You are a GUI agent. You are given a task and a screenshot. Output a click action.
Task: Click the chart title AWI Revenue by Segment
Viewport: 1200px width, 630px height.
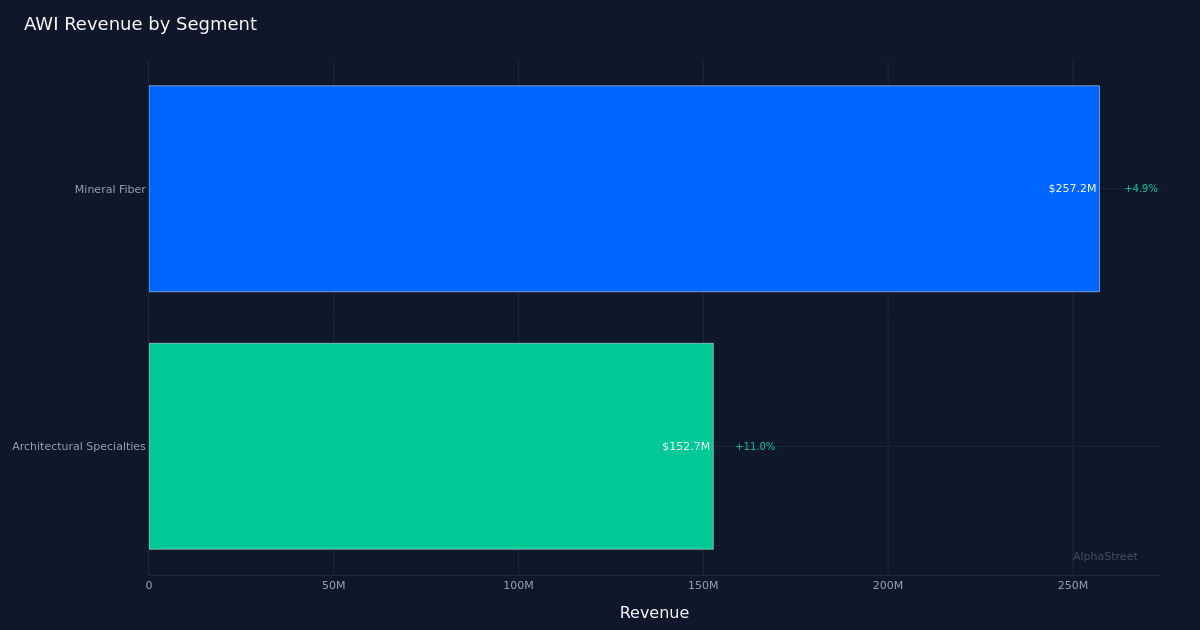coord(140,23)
